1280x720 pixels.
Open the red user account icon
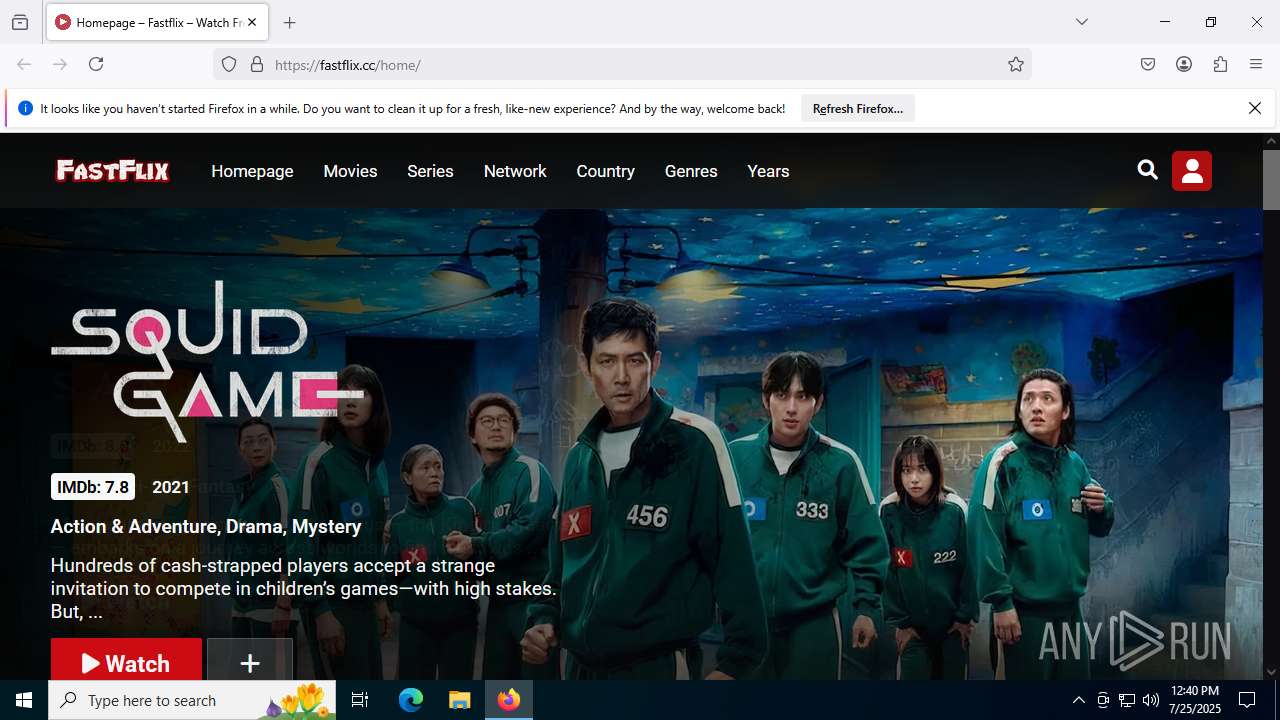[1192, 171]
